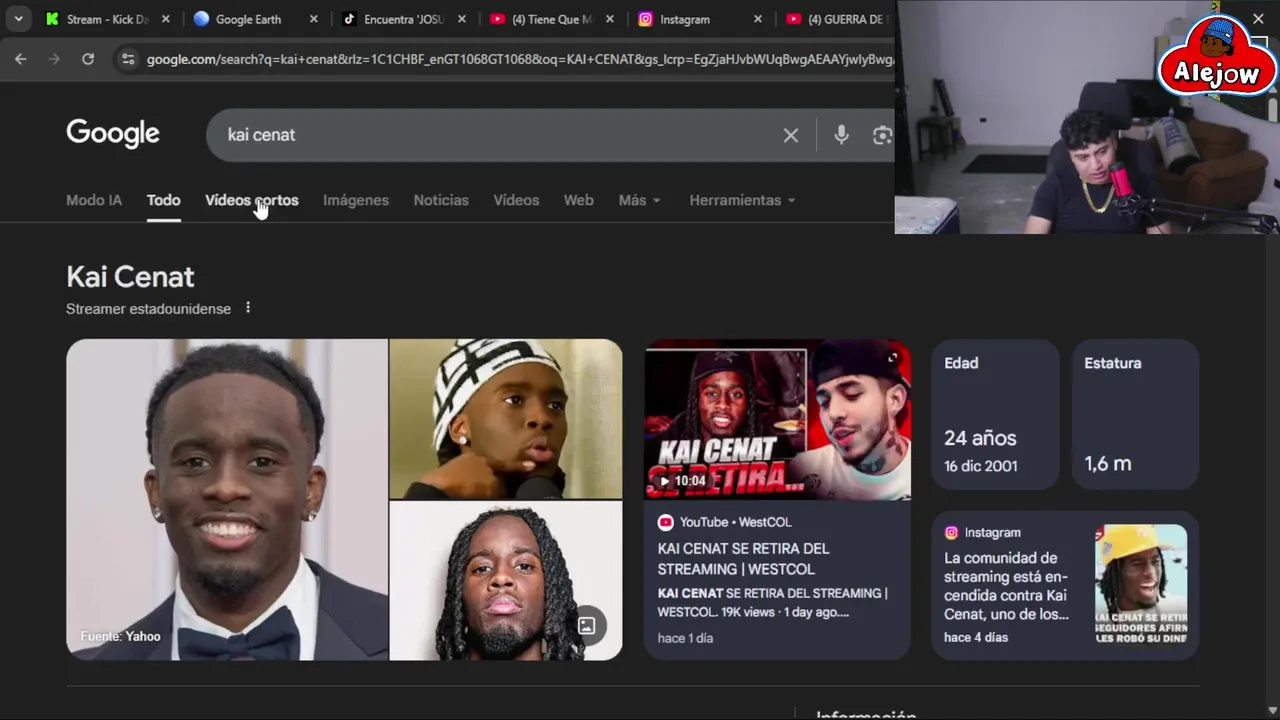Image resolution: width=1280 pixels, height=720 pixels.
Task: Open the large Kai Cenat photo from Yahoo
Action: pyautogui.click(x=227, y=499)
